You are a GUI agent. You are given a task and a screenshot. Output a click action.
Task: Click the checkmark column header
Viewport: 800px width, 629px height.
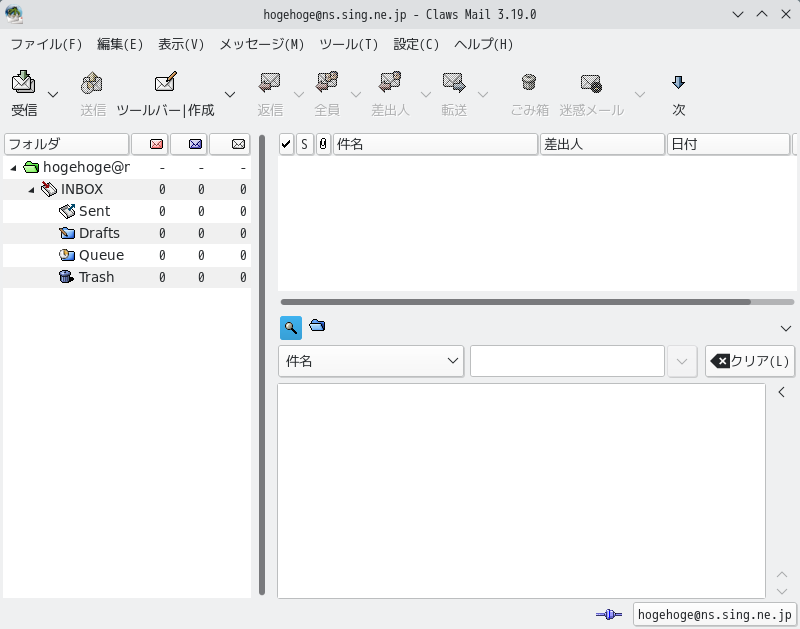[286, 144]
